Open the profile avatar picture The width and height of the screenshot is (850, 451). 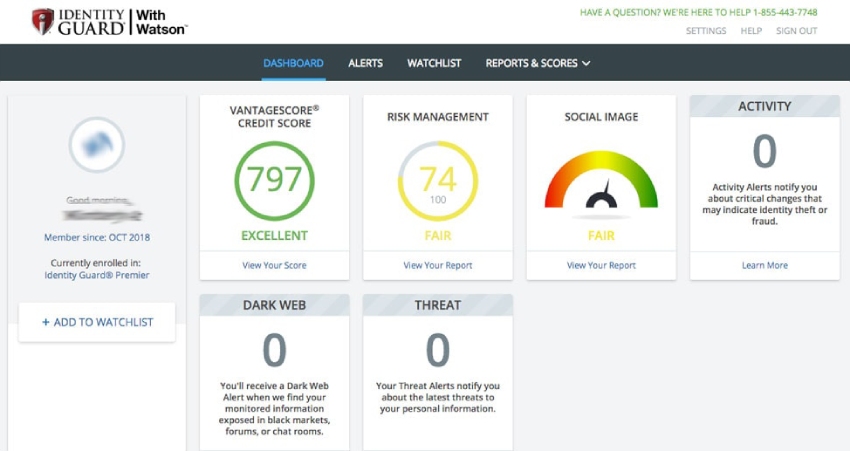(x=96, y=145)
